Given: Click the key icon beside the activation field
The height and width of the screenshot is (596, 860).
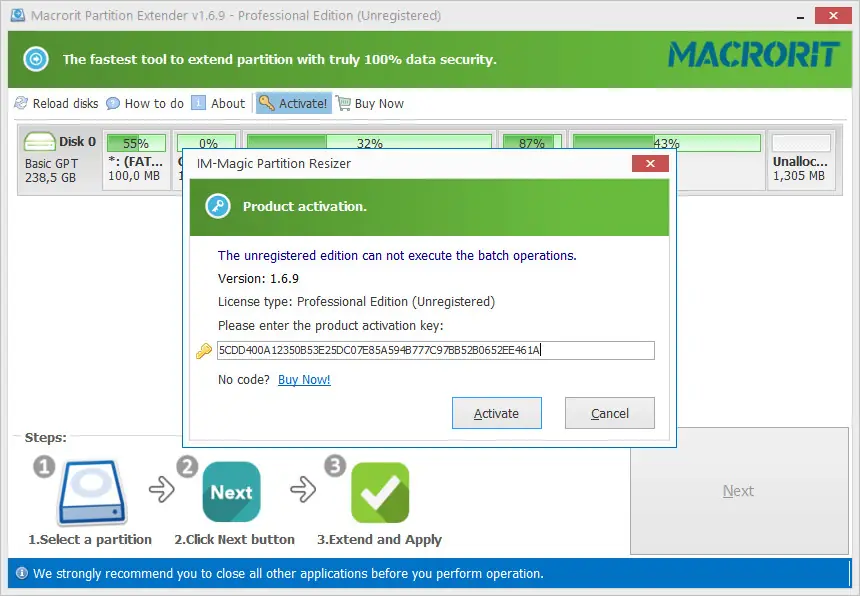Looking at the screenshot, I should pyautogui.click(x=203, y=350).
